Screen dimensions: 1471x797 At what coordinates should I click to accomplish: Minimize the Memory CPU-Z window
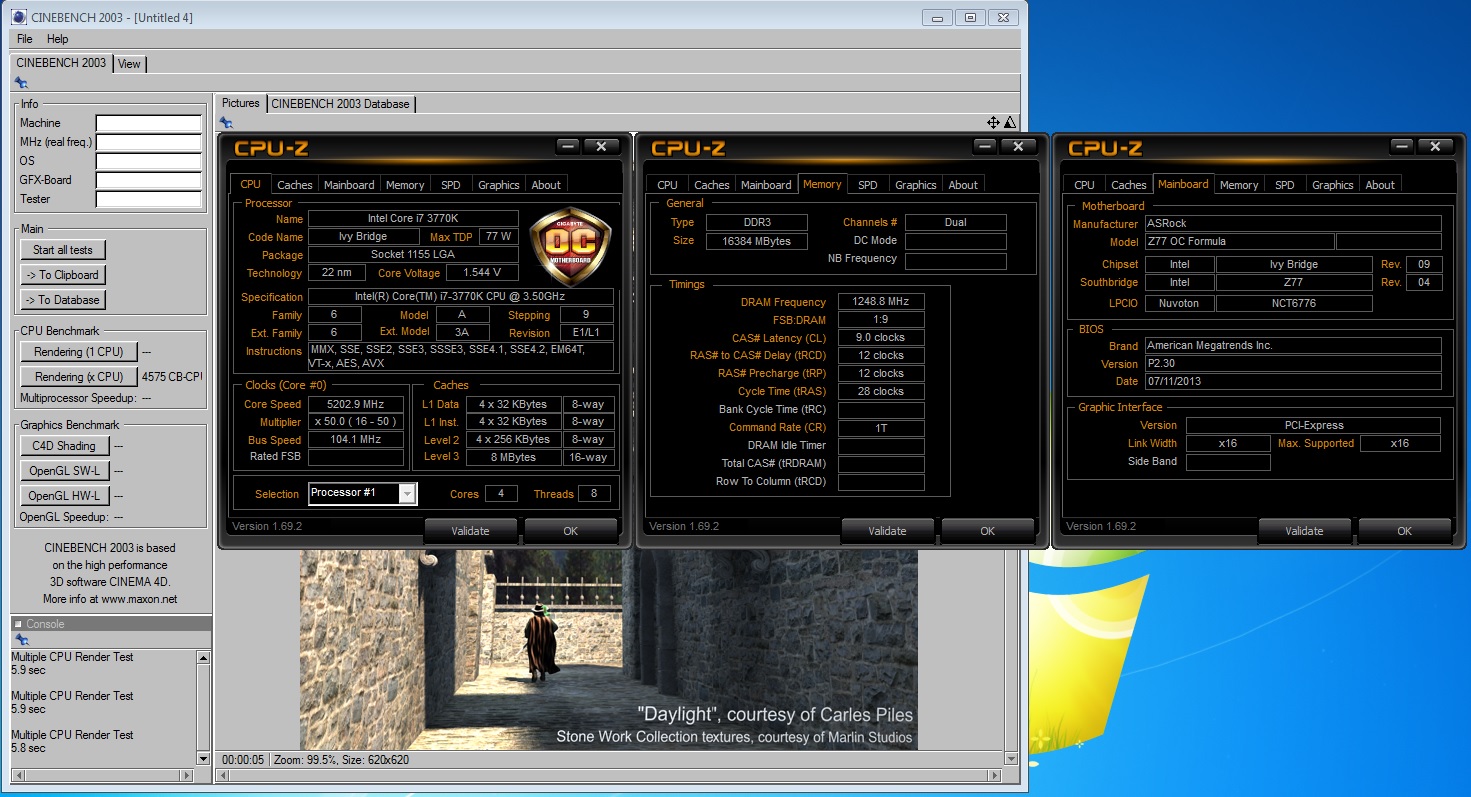[985, 147]
